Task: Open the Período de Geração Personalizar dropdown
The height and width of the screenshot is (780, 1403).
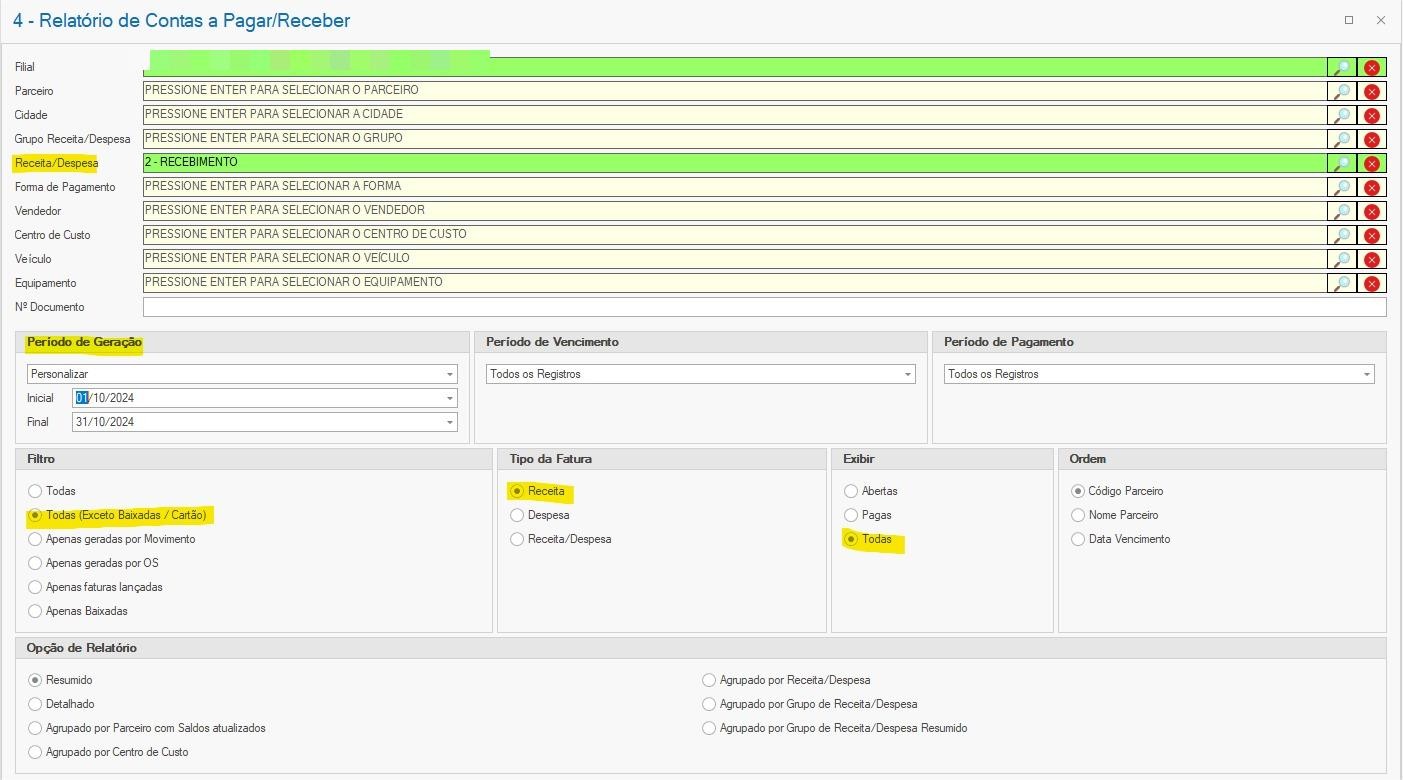Action: pos(449,374)
